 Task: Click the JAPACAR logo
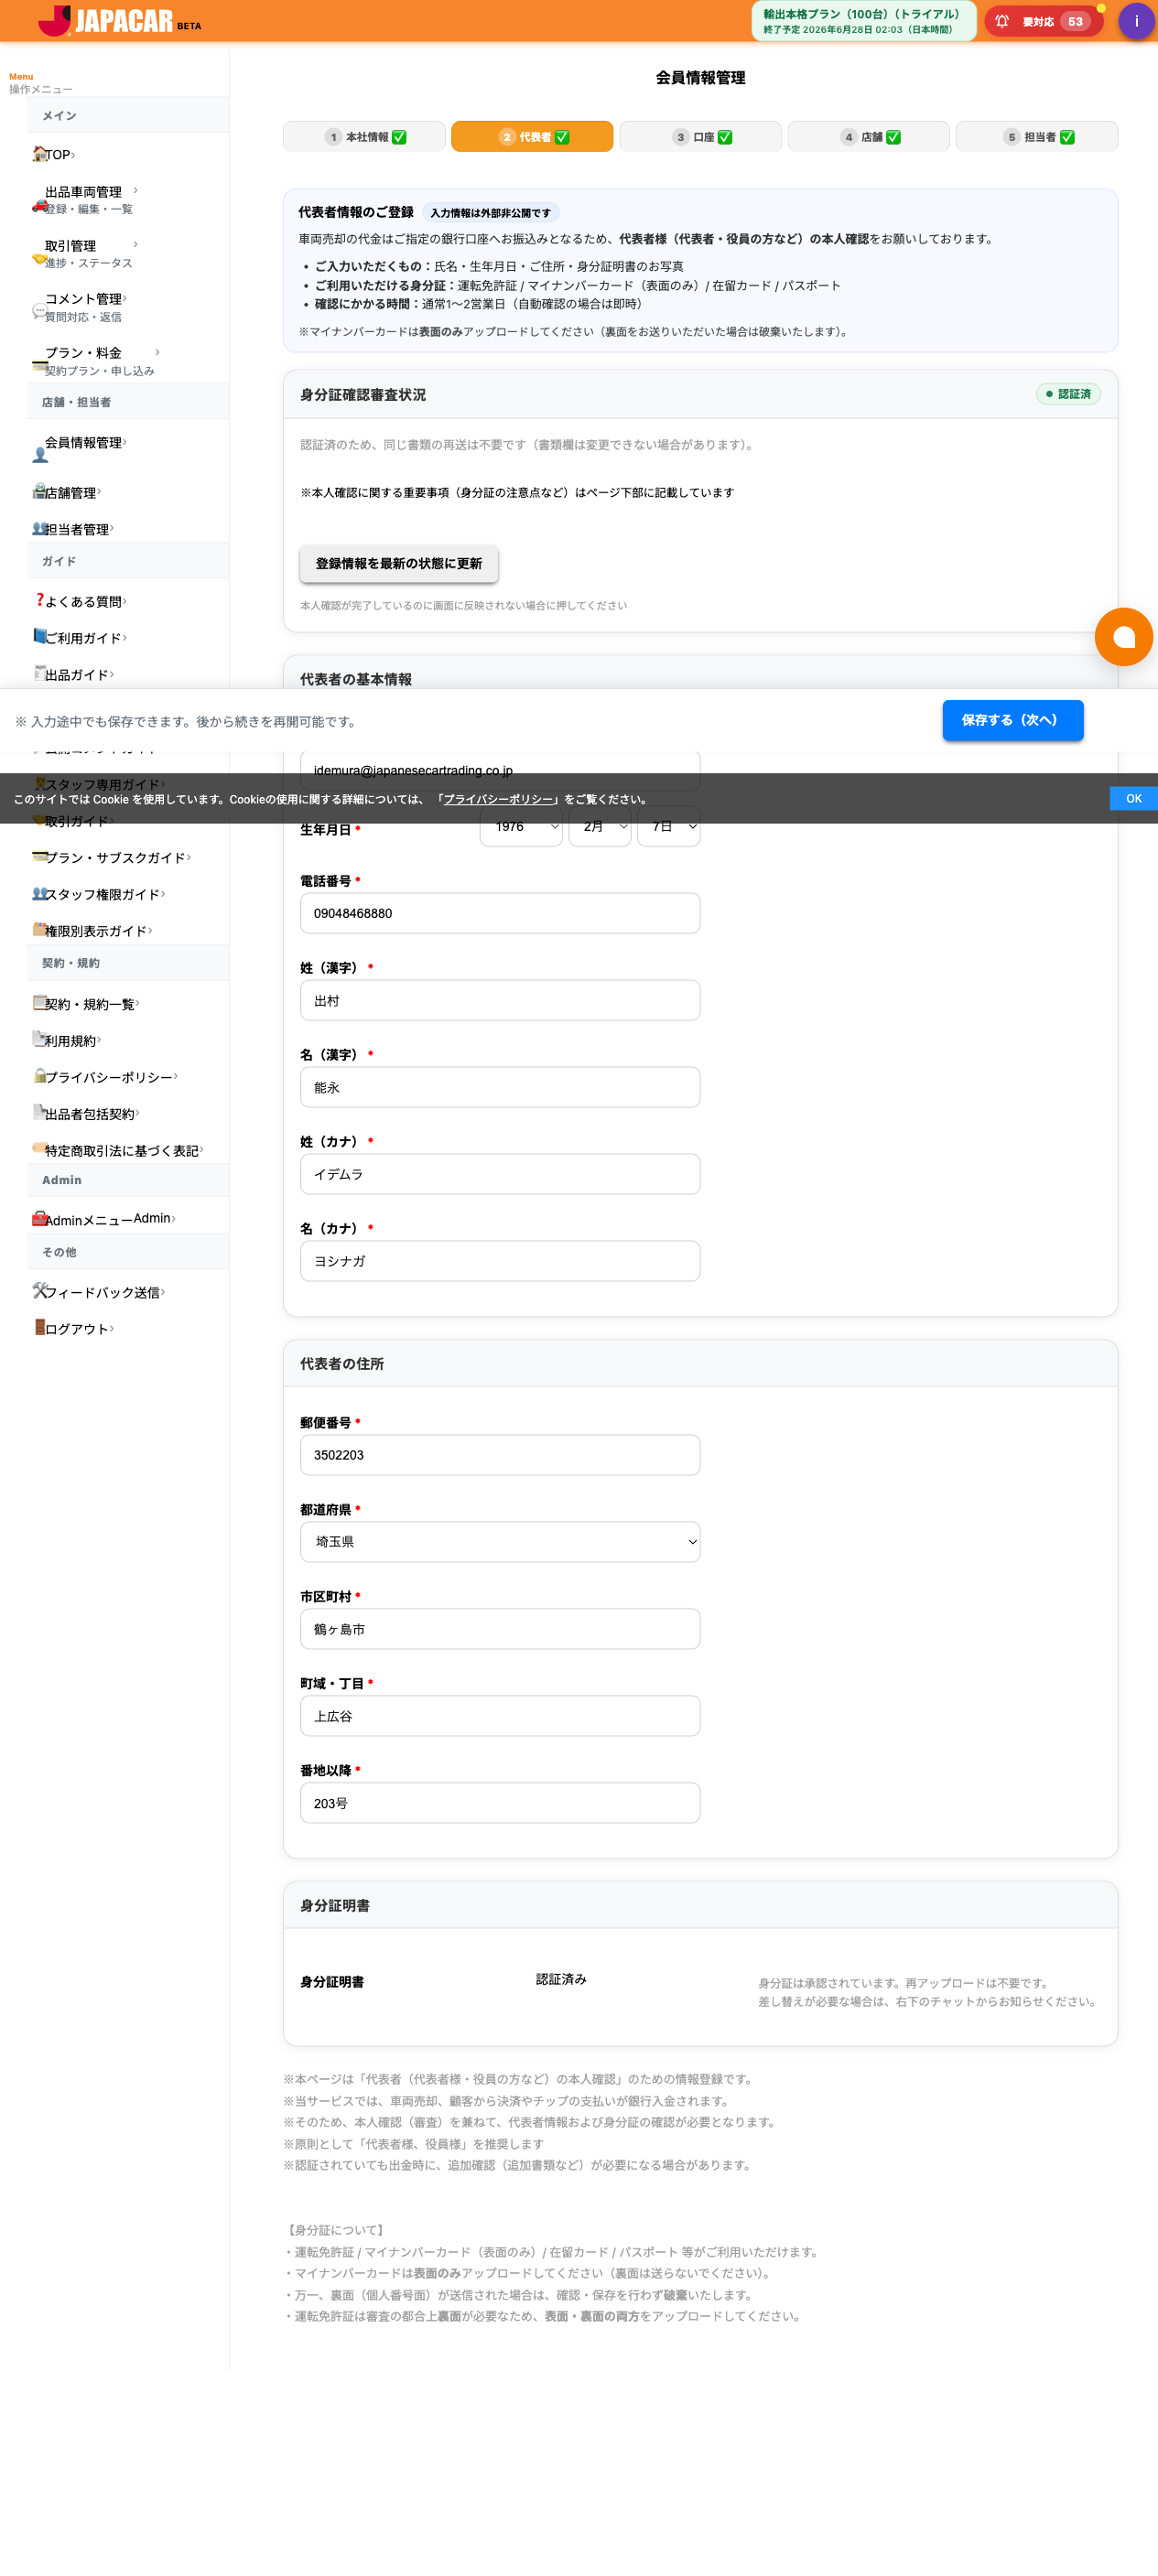pyautogui.click(x=119, y=21)
